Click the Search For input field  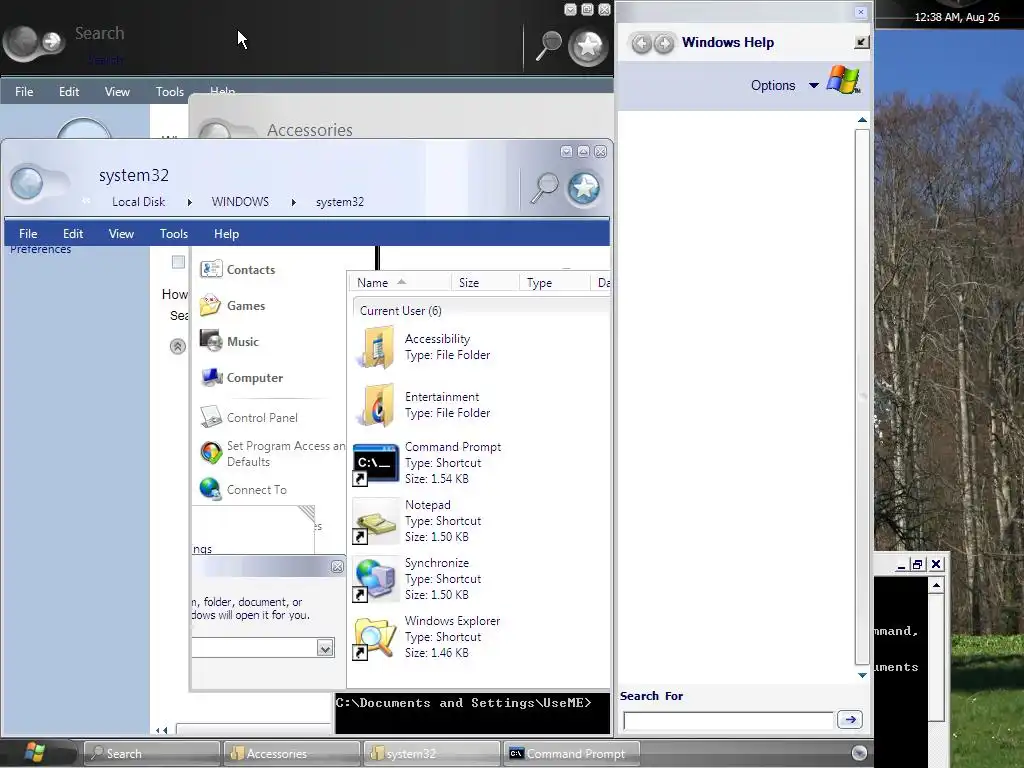tap(729, 721)
